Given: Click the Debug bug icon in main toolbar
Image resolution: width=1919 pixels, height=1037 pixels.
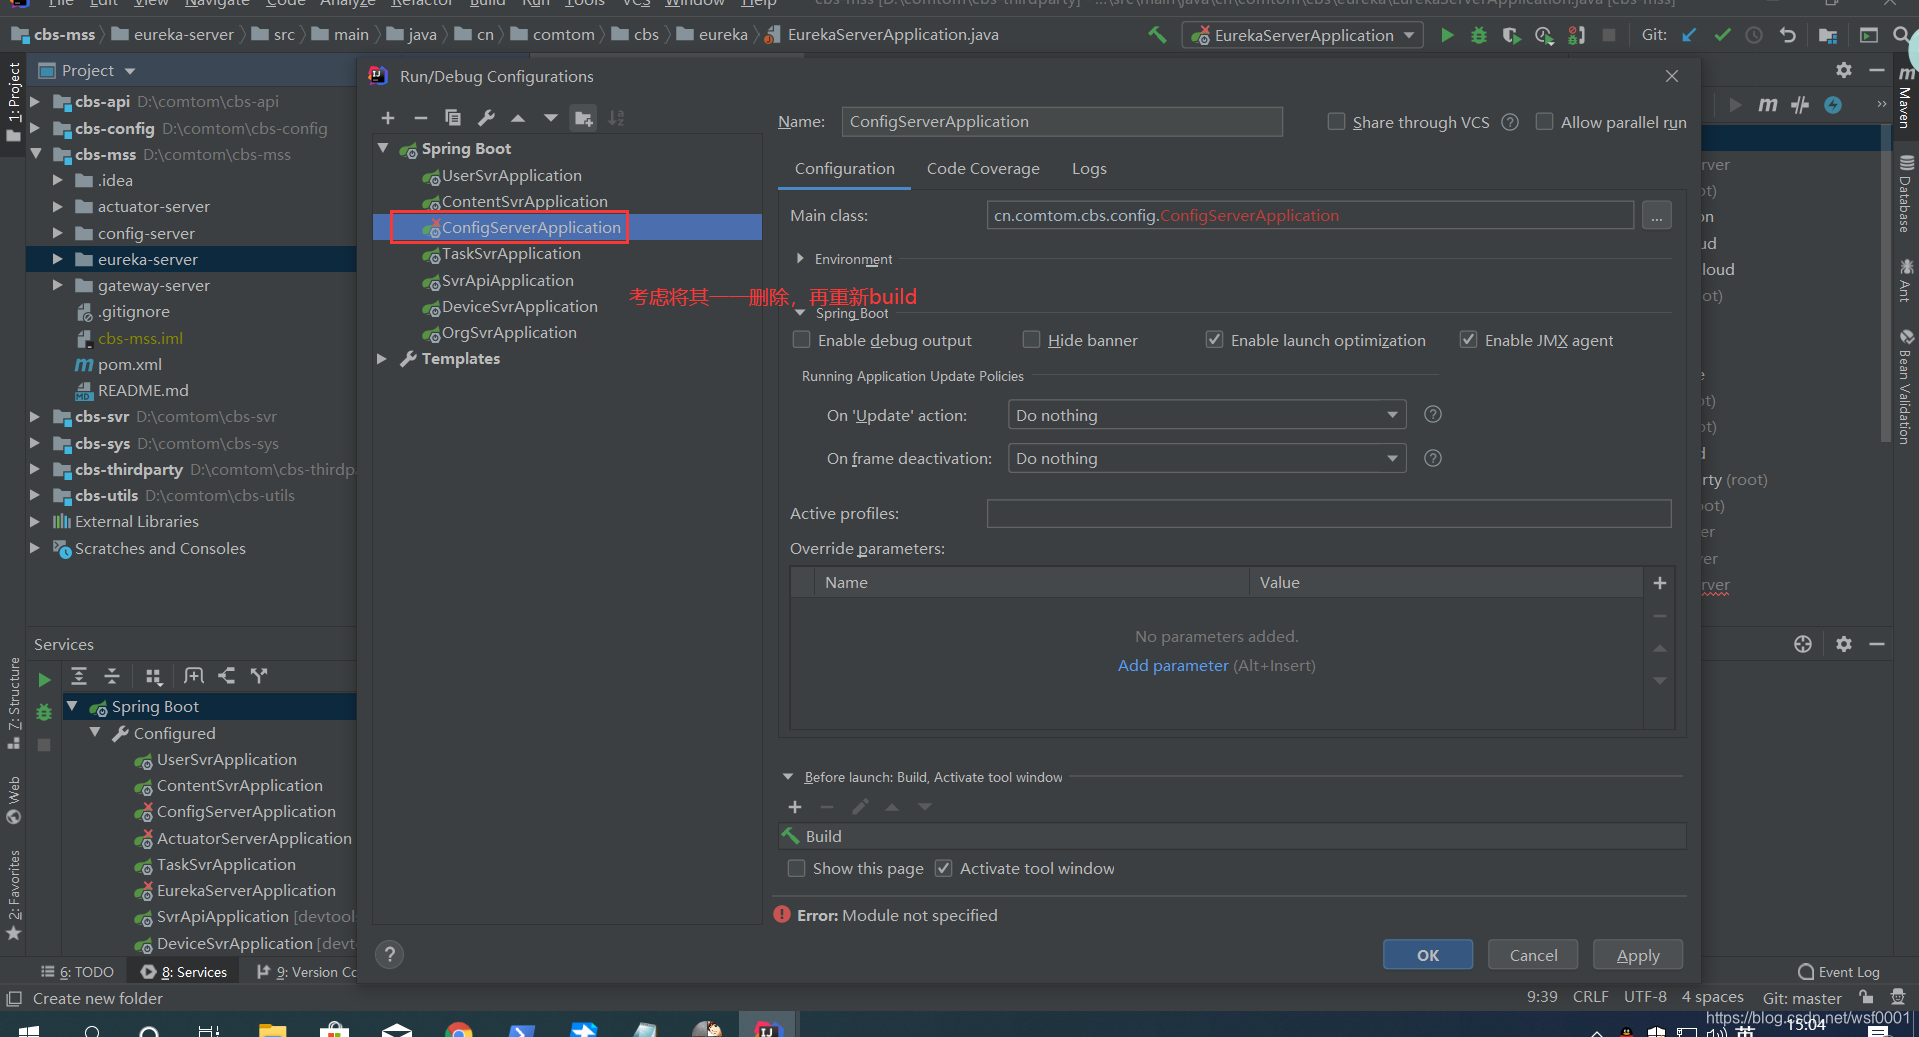Looking at the screenshot, I should tap(1479, 35).
